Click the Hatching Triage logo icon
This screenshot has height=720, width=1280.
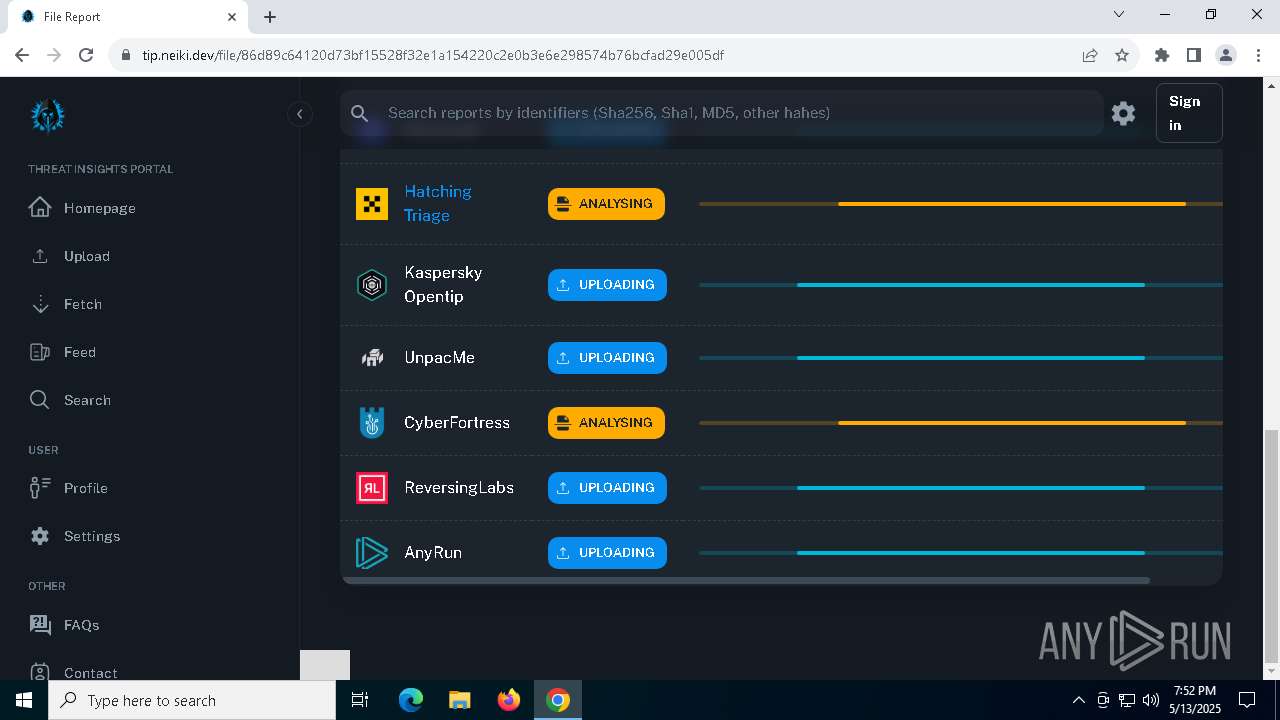pos(372,204)
